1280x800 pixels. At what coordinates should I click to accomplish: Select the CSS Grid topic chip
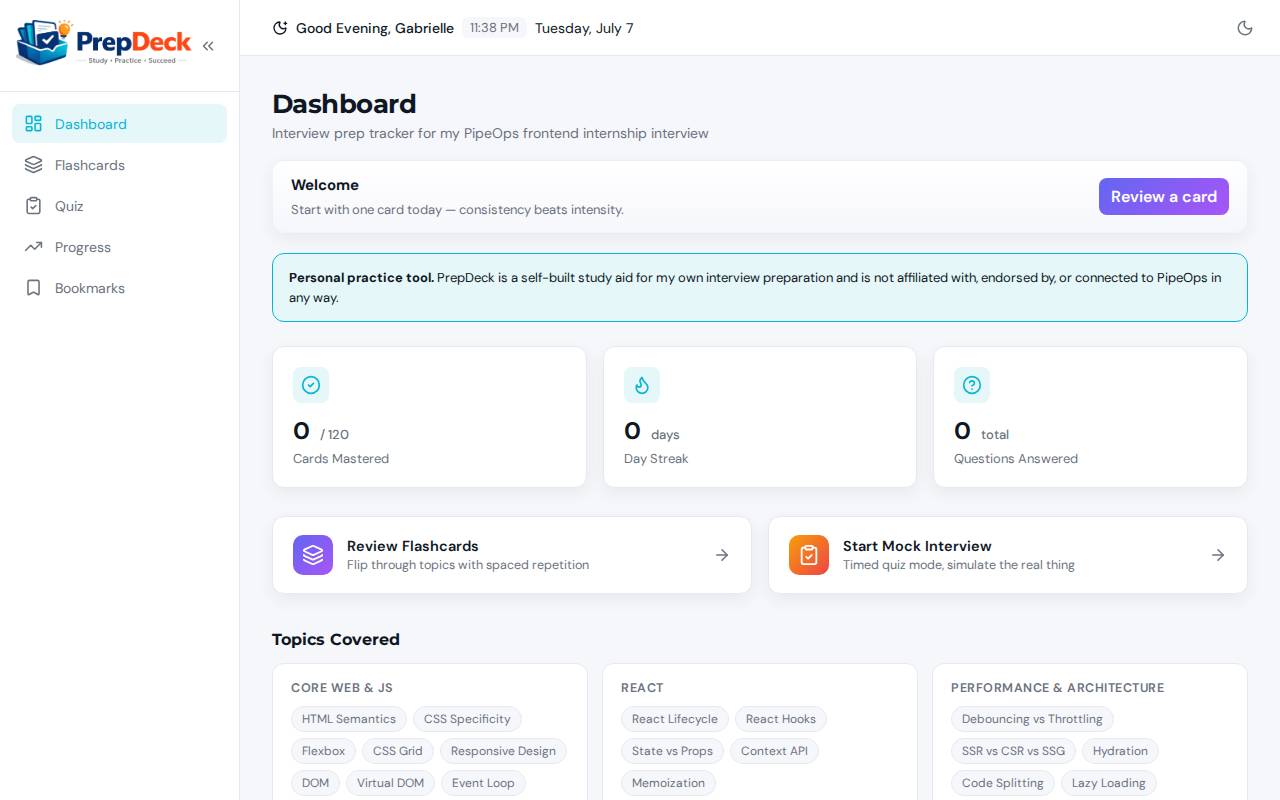[398, 751]
